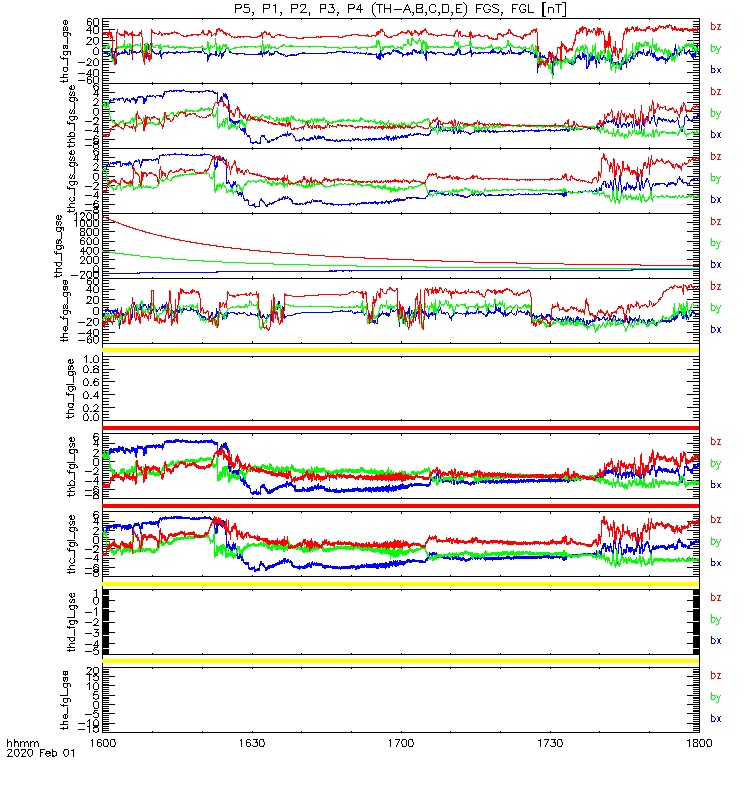Click the yellow status bar above tha_fgl_gse panel
Viewport: 750px width, 800px height.
(x=401, y=350)
